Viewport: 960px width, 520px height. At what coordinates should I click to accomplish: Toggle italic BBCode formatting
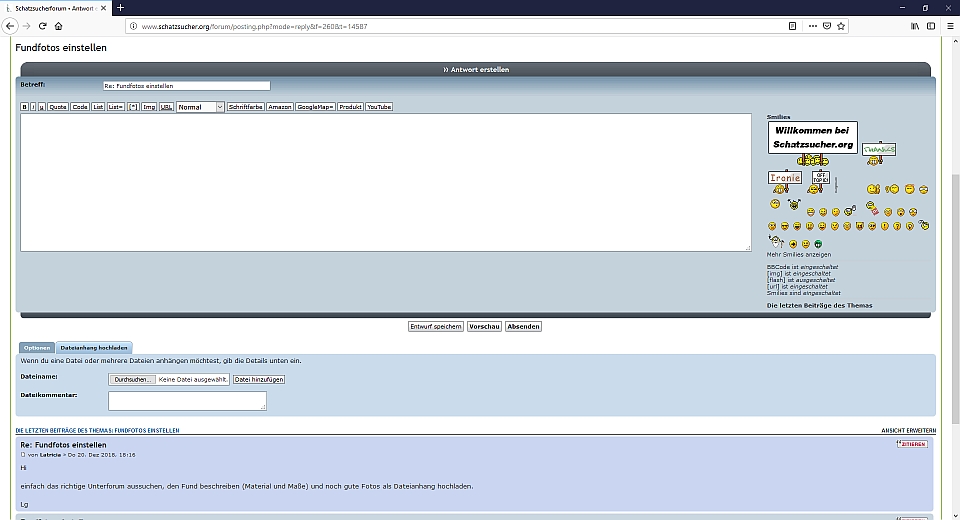coord(33,107)
